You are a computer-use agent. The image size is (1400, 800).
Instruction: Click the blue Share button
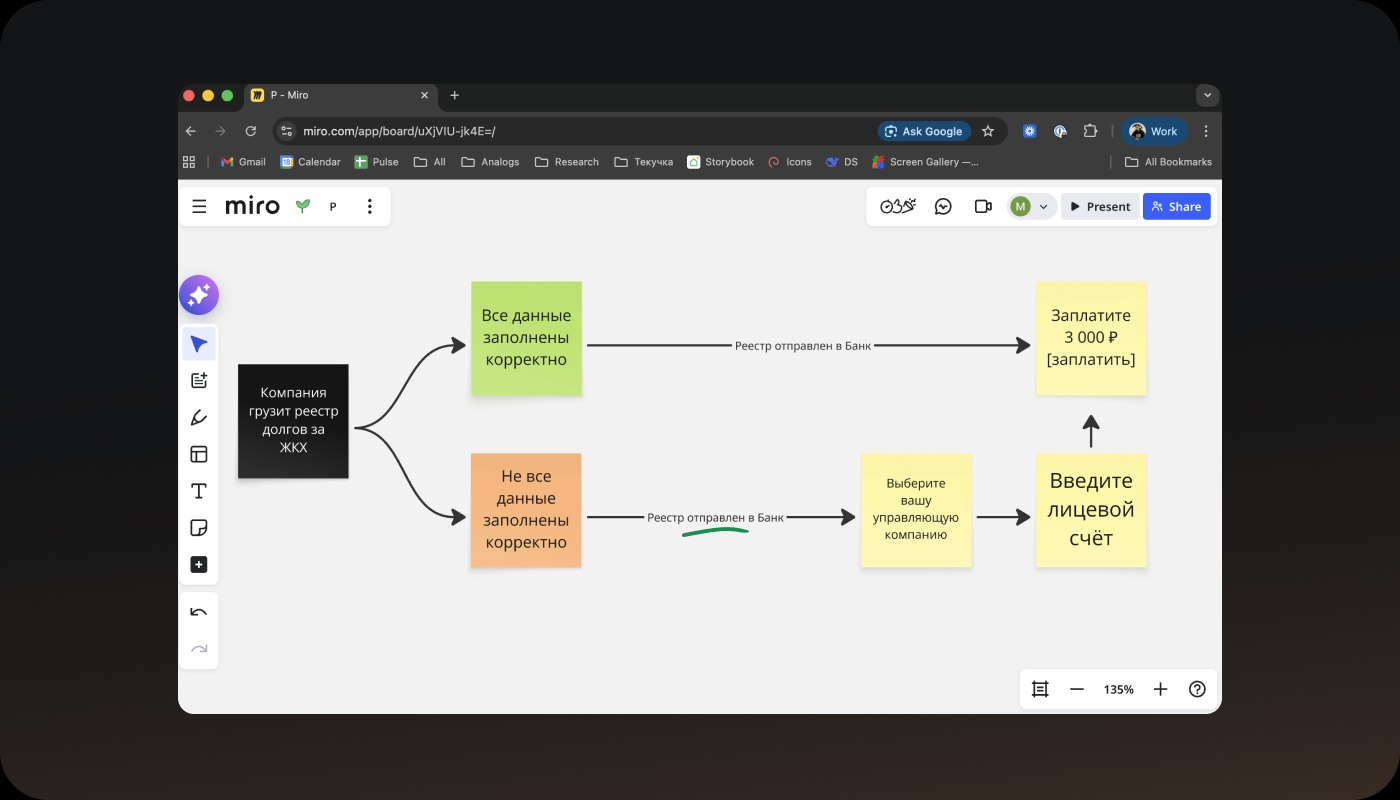coord(1176,207)
